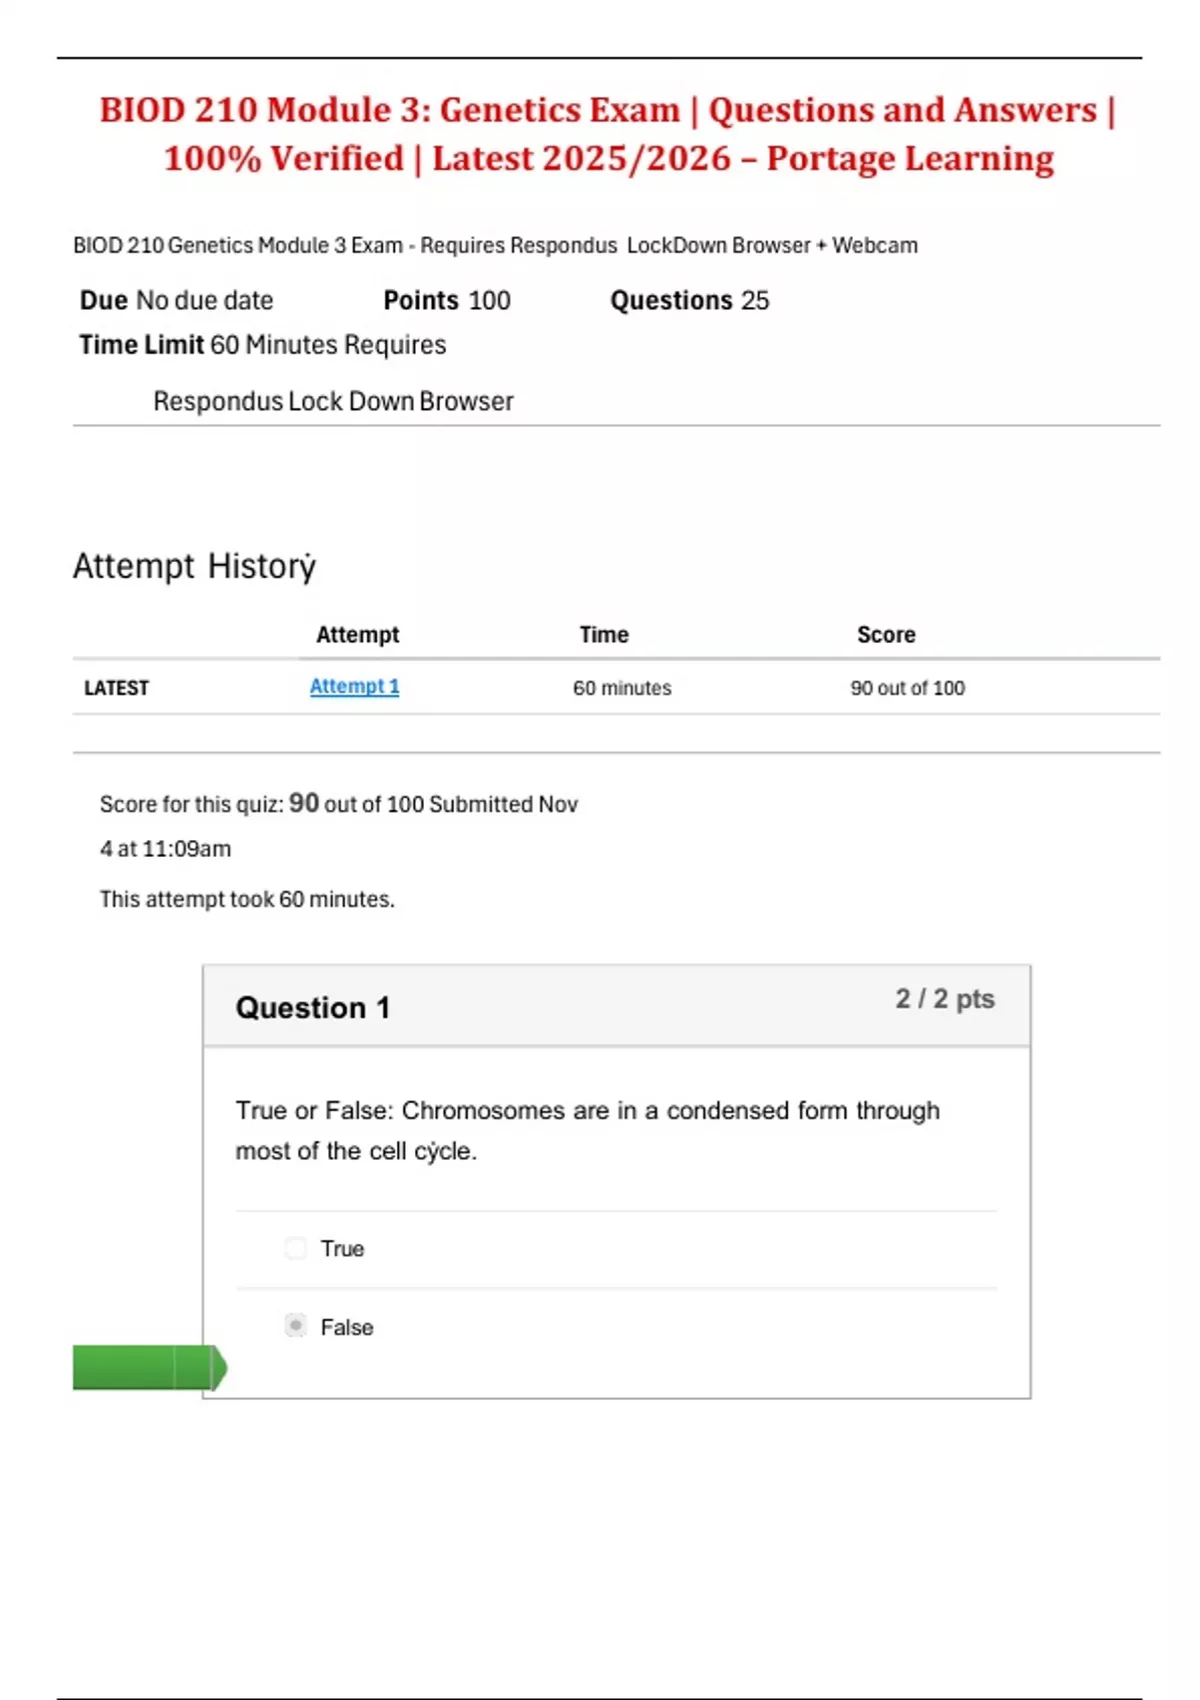Click the Question 1 header
The width and height of the screenshot is (1200, 1700).
click(313, 1007)
